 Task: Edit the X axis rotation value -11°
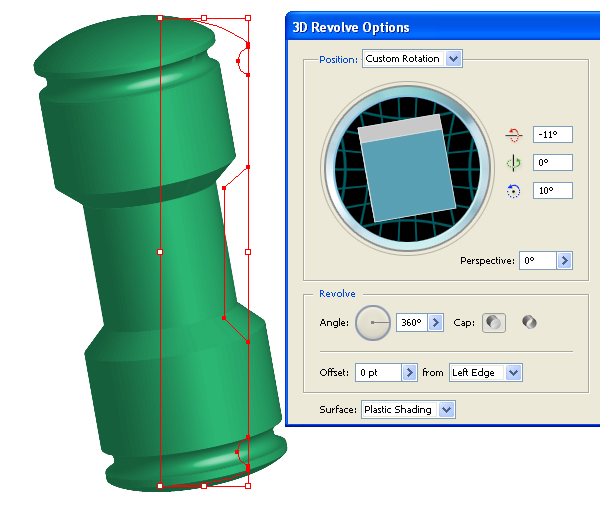[x=553, y=135]
